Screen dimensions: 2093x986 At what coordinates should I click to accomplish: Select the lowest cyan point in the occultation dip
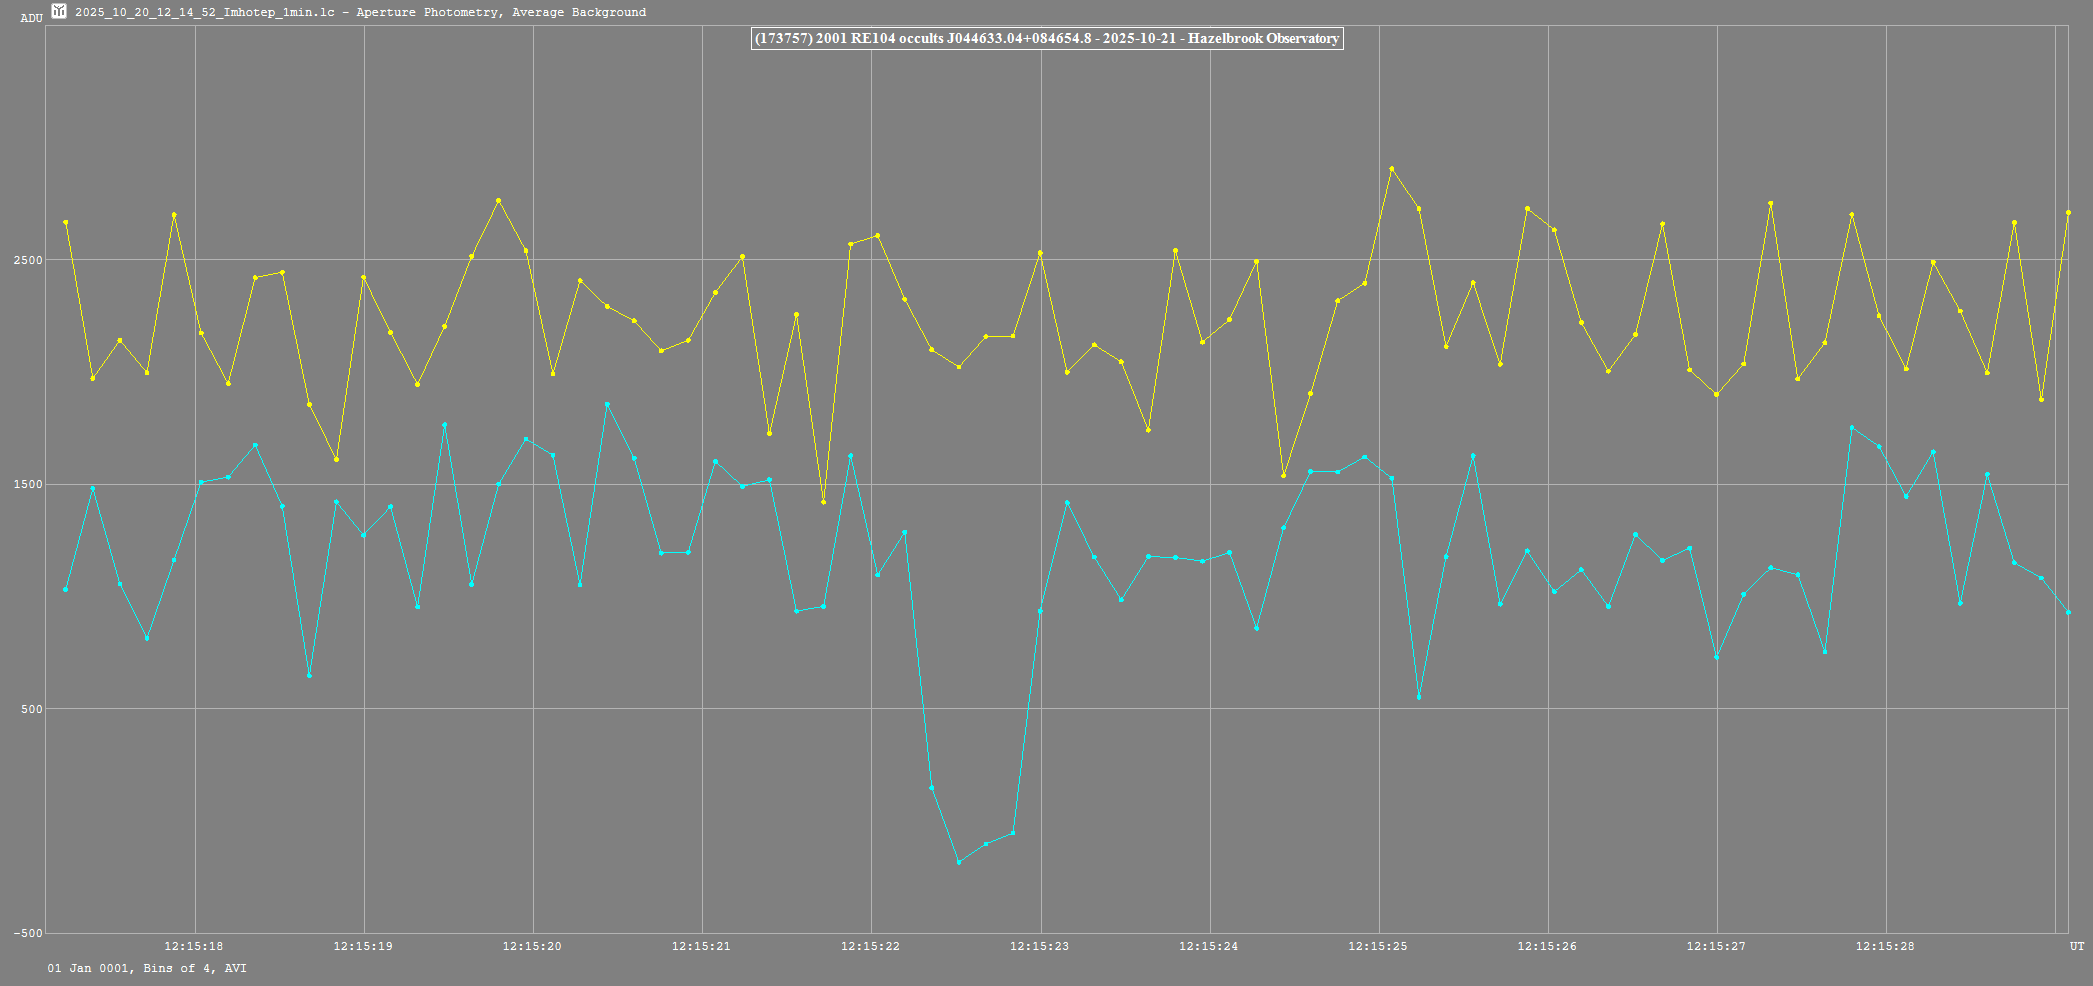959,862
